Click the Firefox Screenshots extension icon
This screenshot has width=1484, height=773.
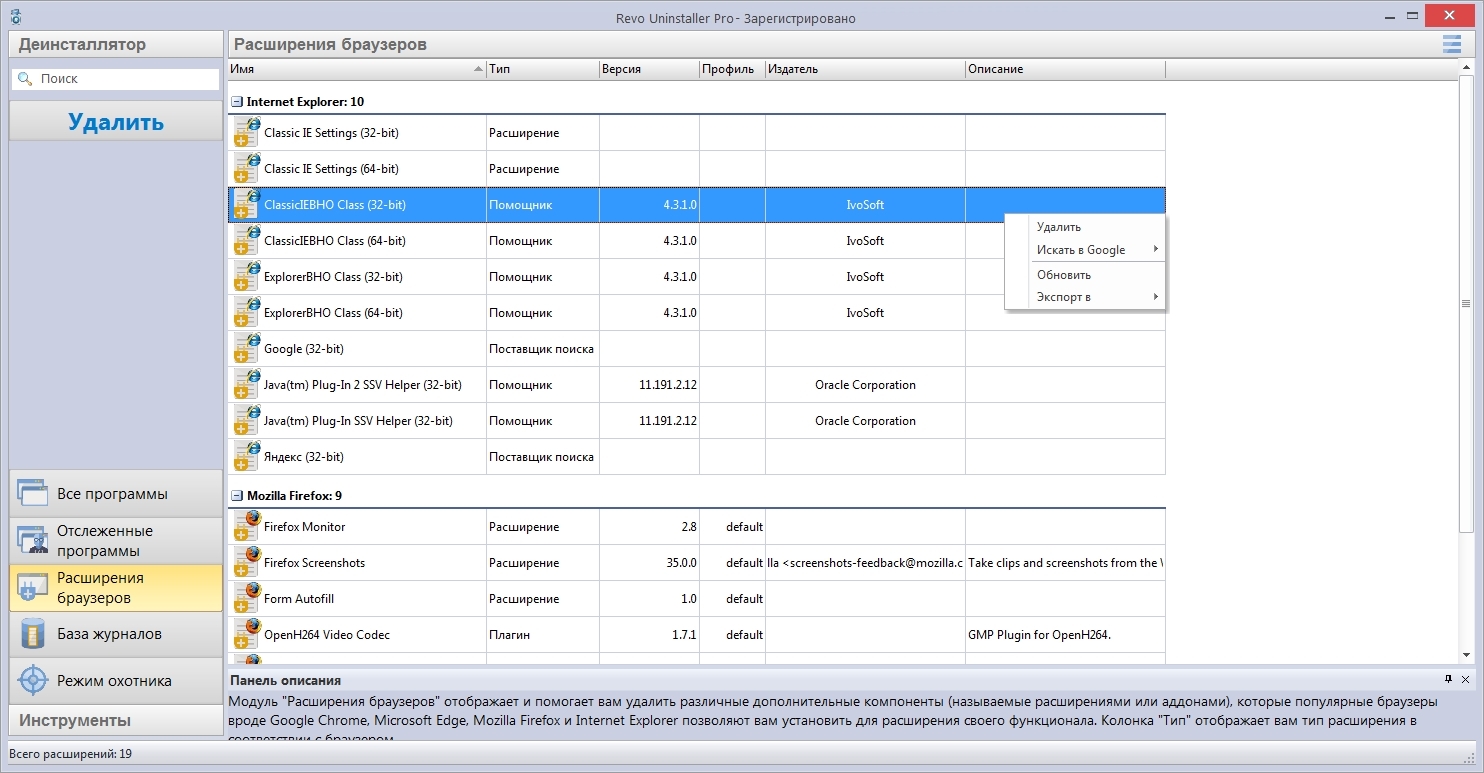(x=246, y=562)
